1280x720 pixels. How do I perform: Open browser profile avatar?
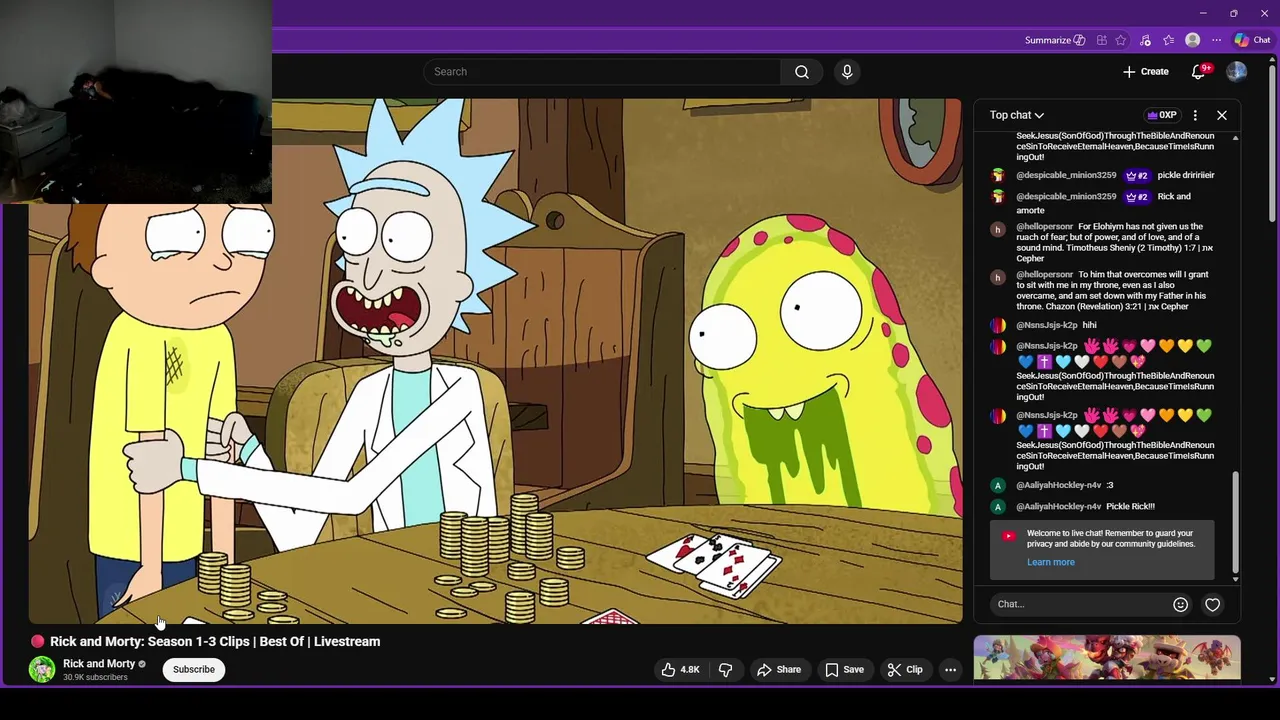[1192, 40]
